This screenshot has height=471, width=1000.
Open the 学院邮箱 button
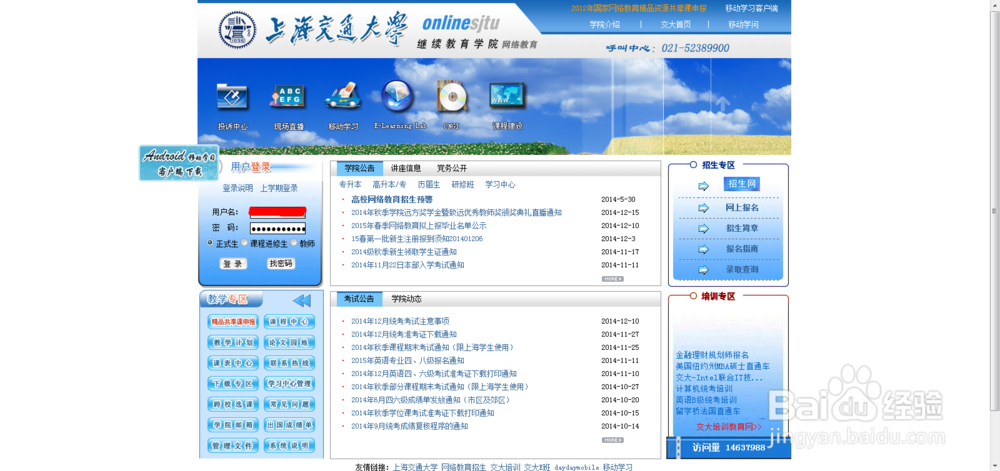(233, 425)
